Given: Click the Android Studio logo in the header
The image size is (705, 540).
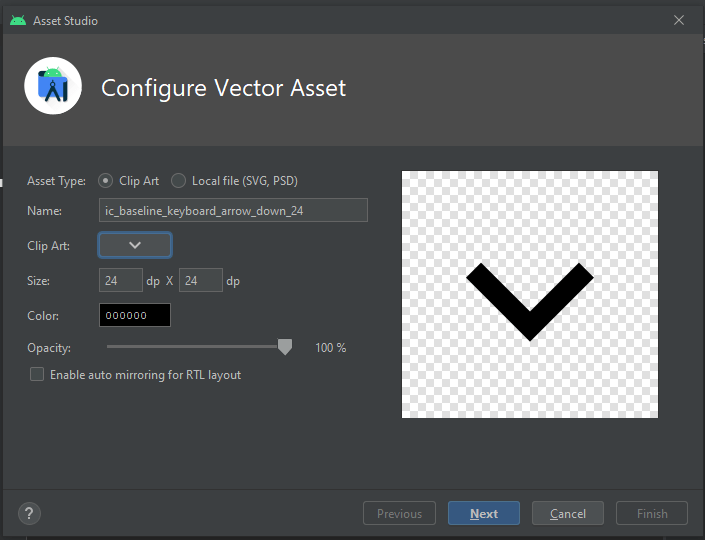Looking at the screenshot, I should pos(53,85).
